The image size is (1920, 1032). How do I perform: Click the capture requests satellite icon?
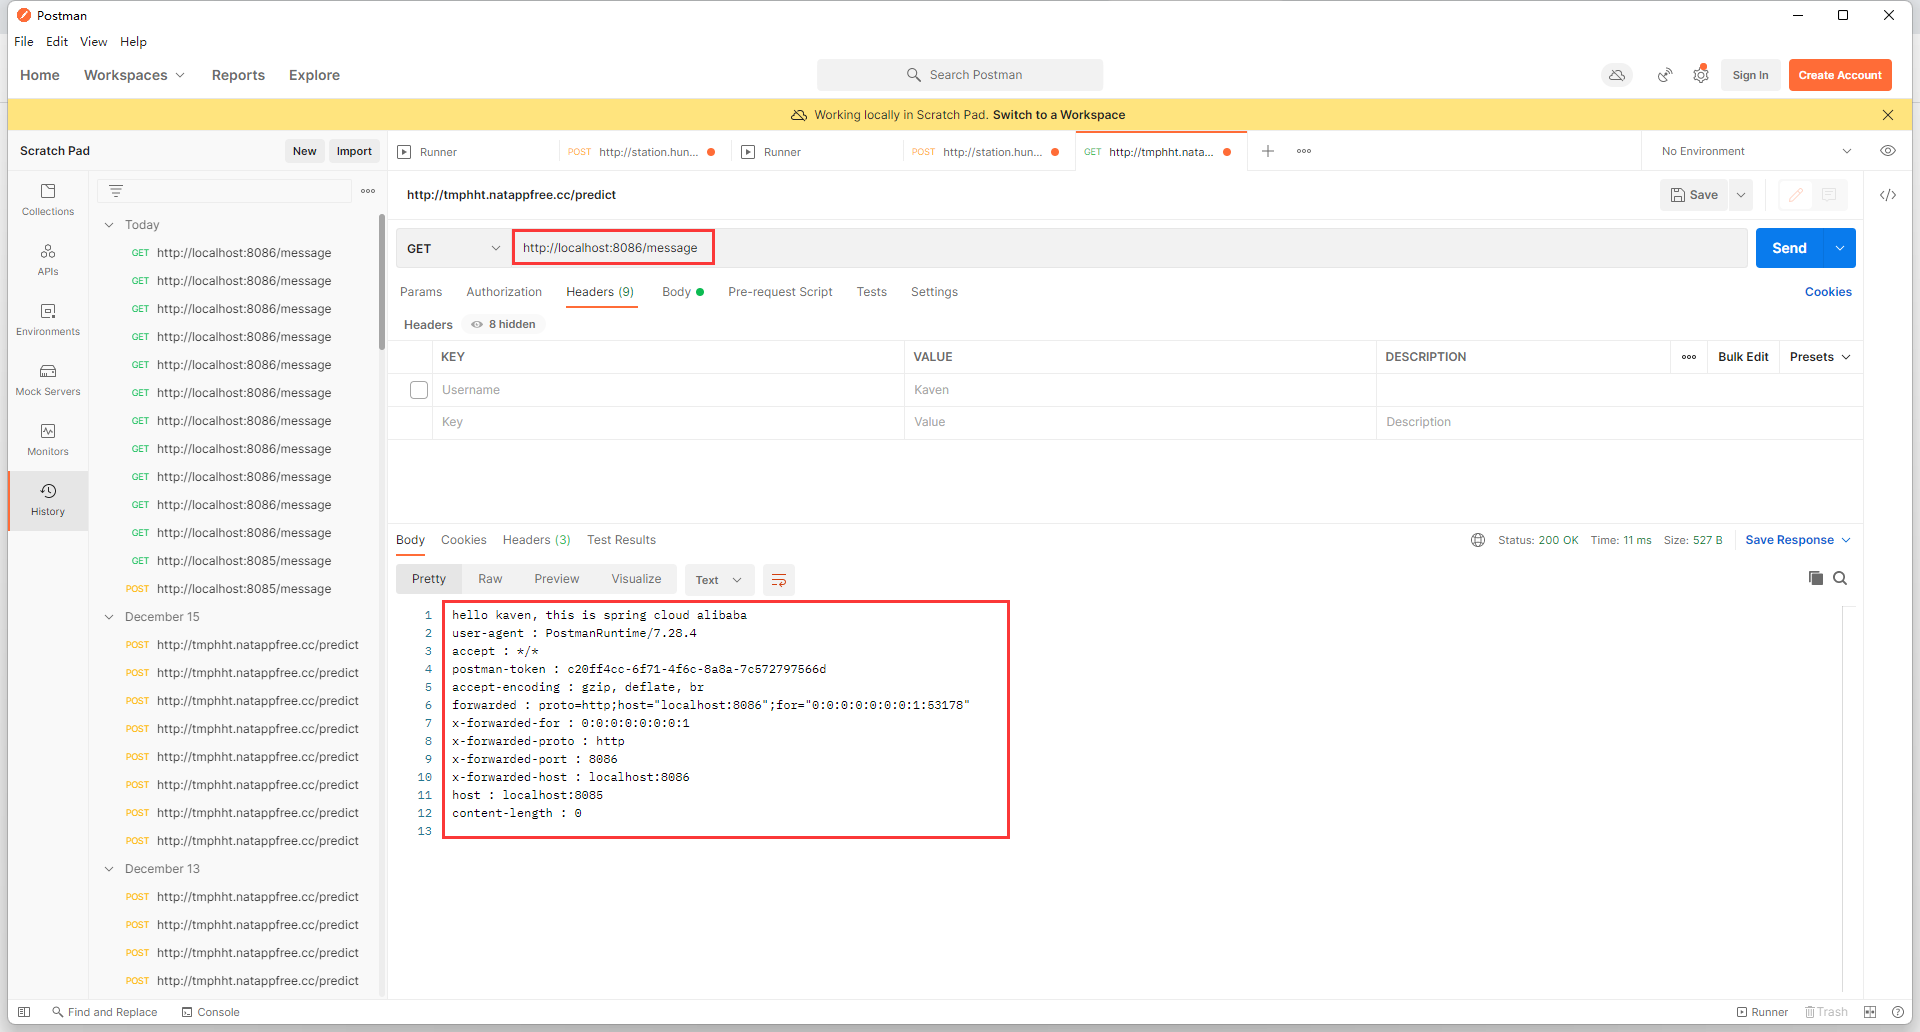pyautogui.click(x=1665, y=75)
